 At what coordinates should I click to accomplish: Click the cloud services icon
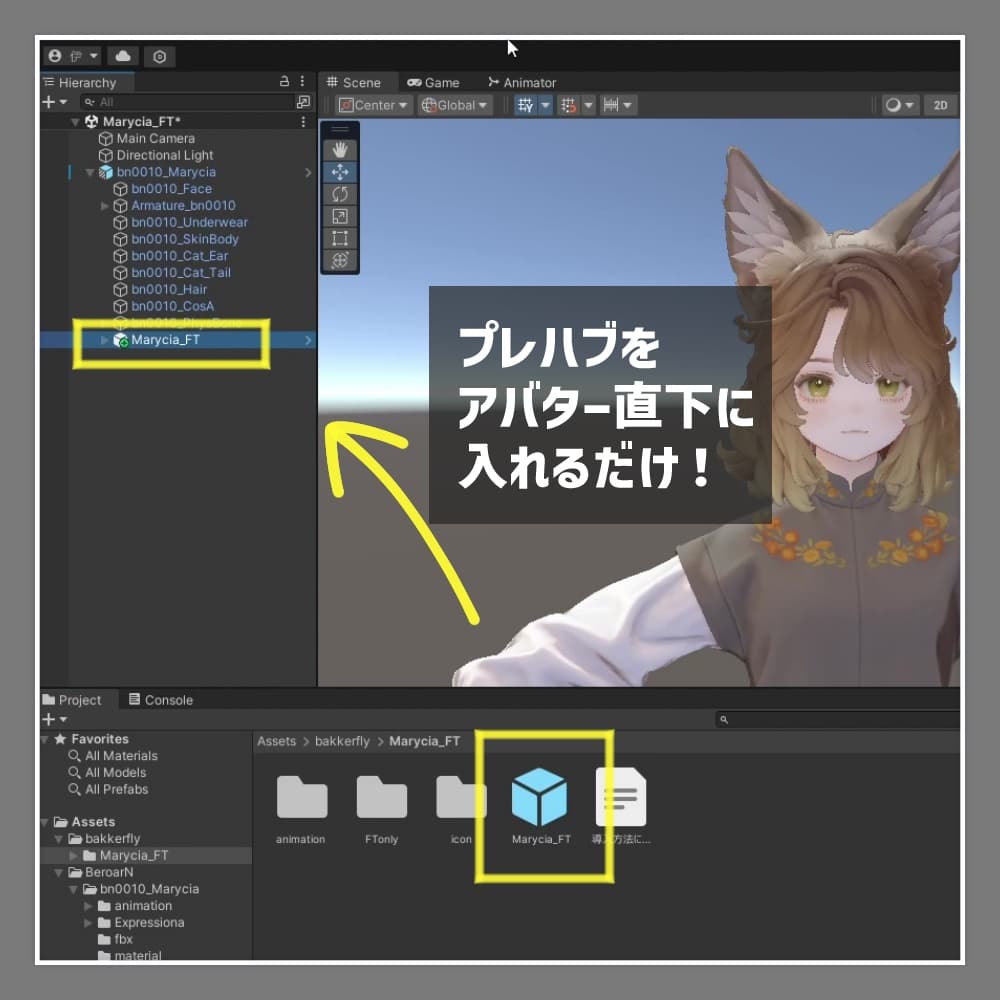pyautogui.click(x=123, y=56)
